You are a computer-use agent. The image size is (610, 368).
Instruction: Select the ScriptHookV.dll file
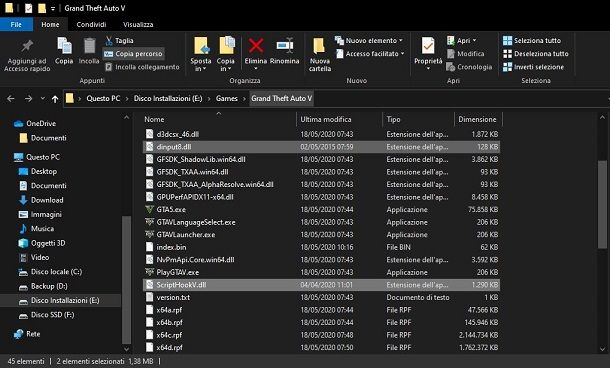point(321,285)
